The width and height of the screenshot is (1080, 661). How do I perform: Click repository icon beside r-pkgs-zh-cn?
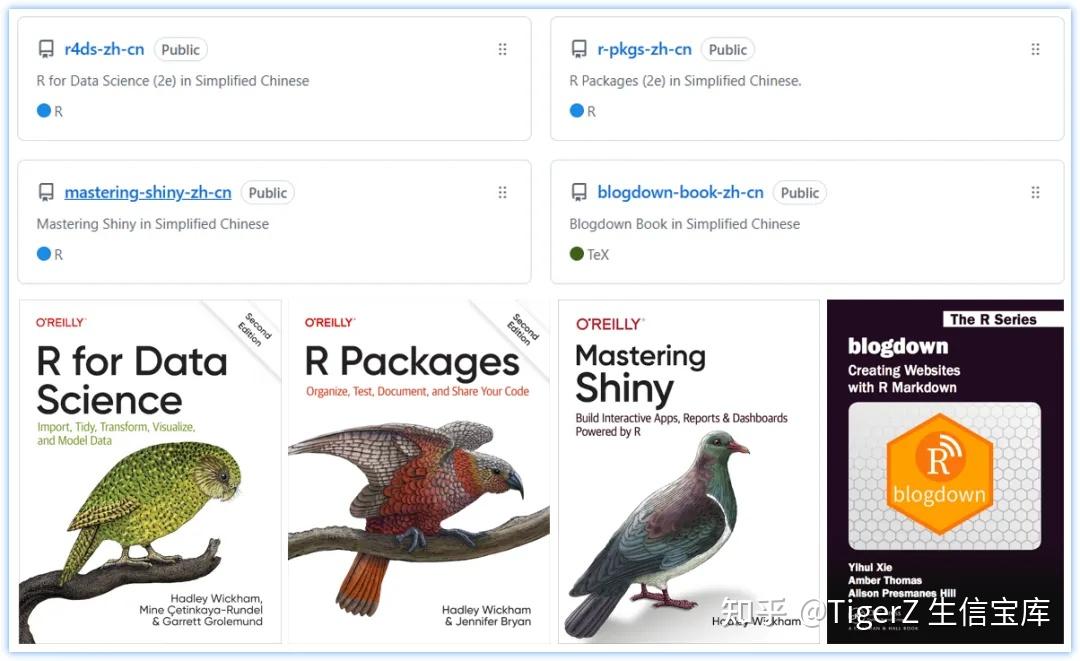click(579, 50)
